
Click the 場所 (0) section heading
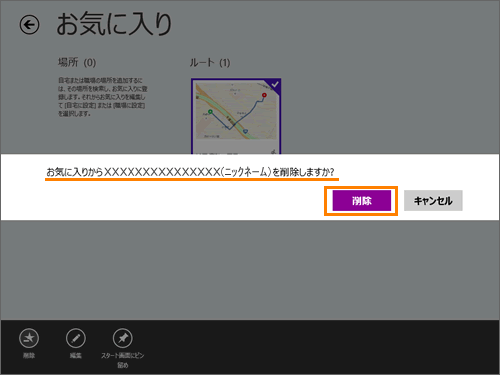coord(77,62)
